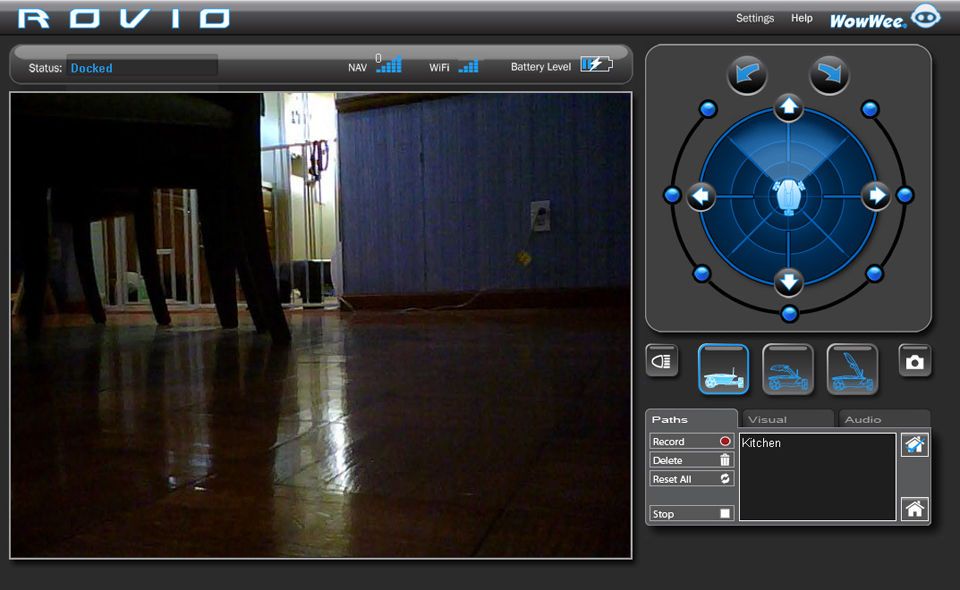Viewport: 960px width, 590px height.
Task: Click the top-left blue dot on the ring
Action: click(708, 110)
